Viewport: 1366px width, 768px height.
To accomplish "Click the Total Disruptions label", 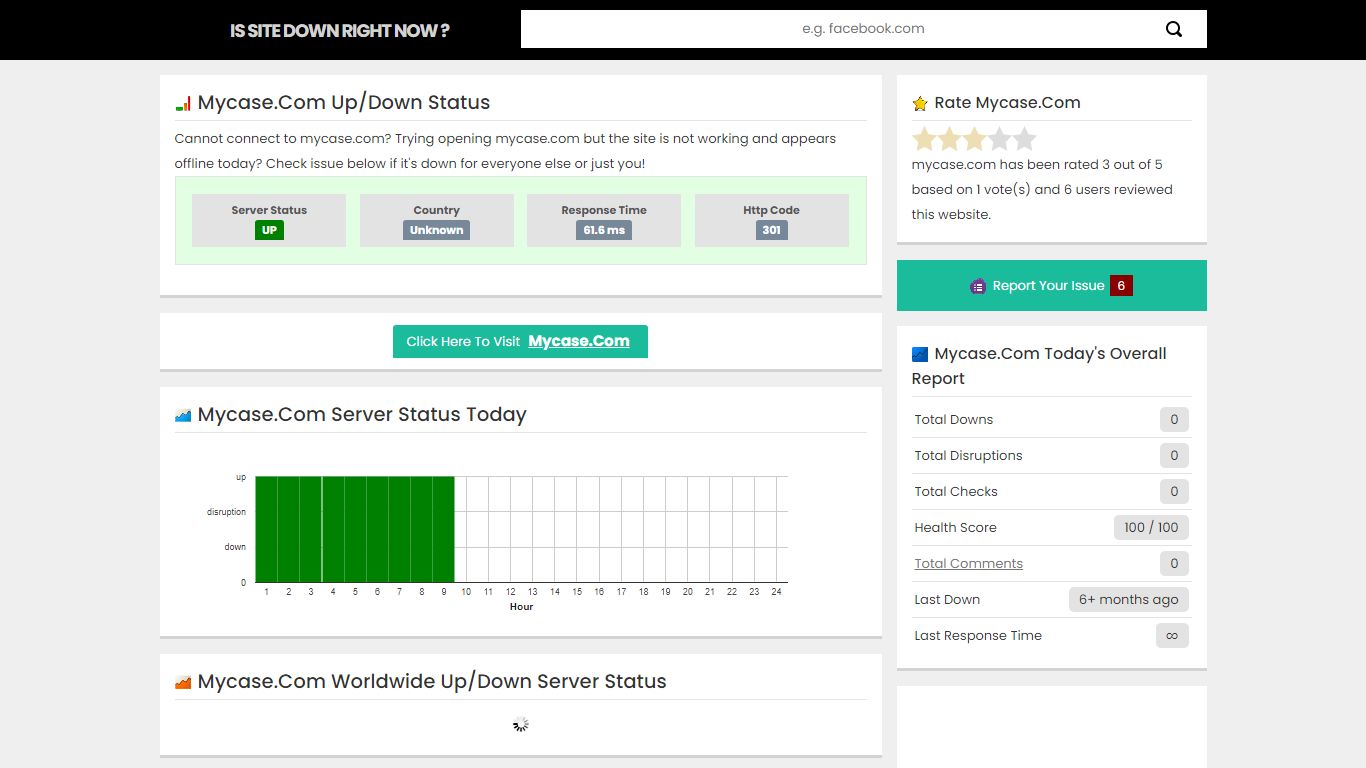I will pyautogui.click(x=969, y=456).
